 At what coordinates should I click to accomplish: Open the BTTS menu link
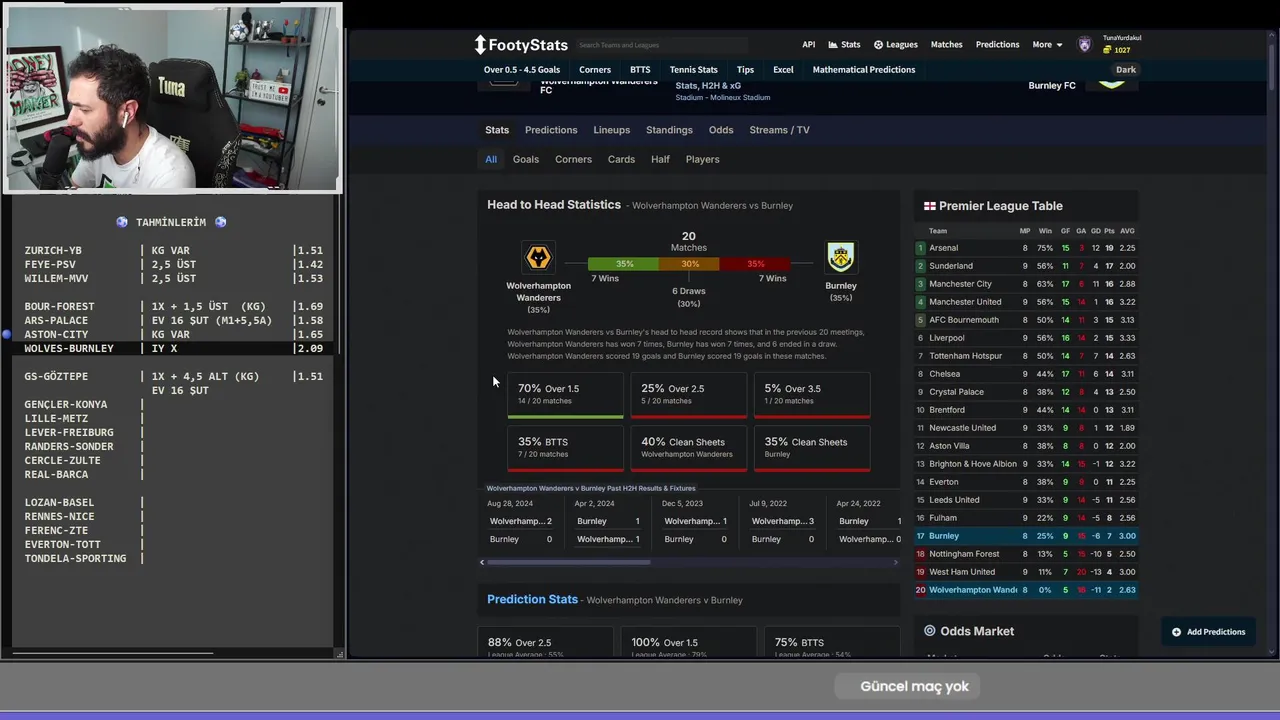pos(640,70)
